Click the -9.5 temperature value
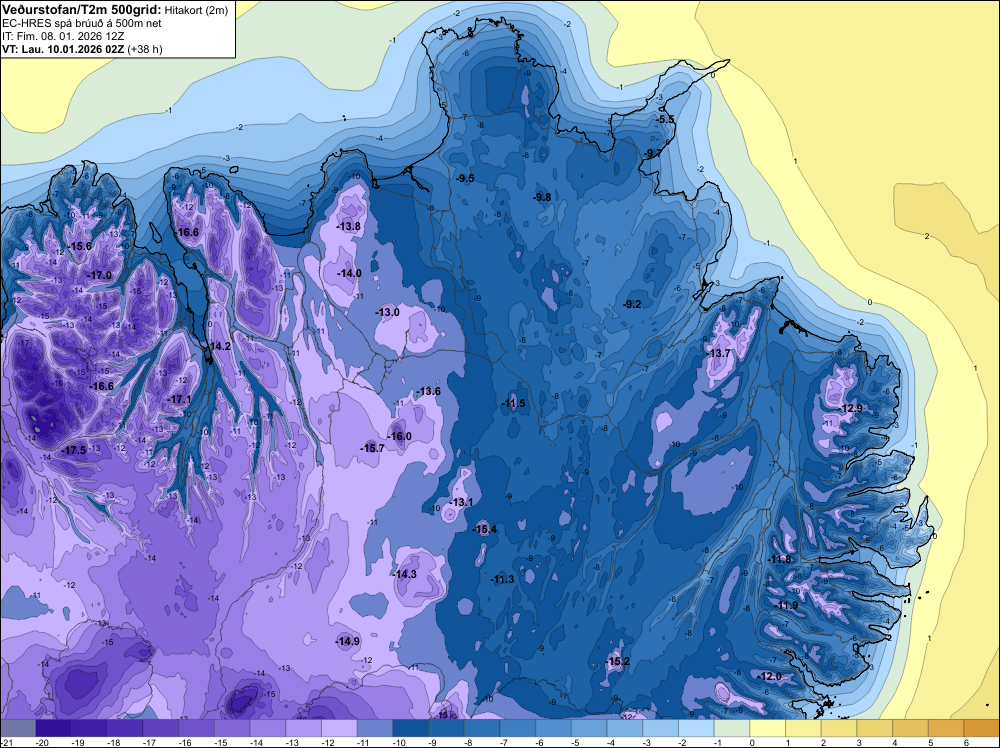This screenshot has width=1000, height=748. [465, 178]
